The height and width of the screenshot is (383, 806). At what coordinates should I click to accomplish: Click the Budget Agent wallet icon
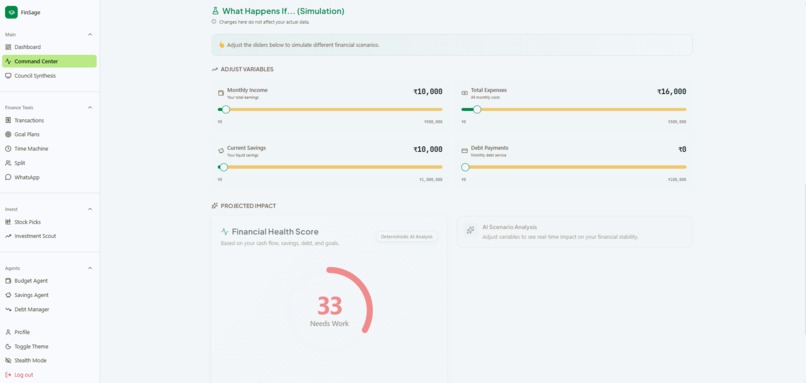(8, 281)
